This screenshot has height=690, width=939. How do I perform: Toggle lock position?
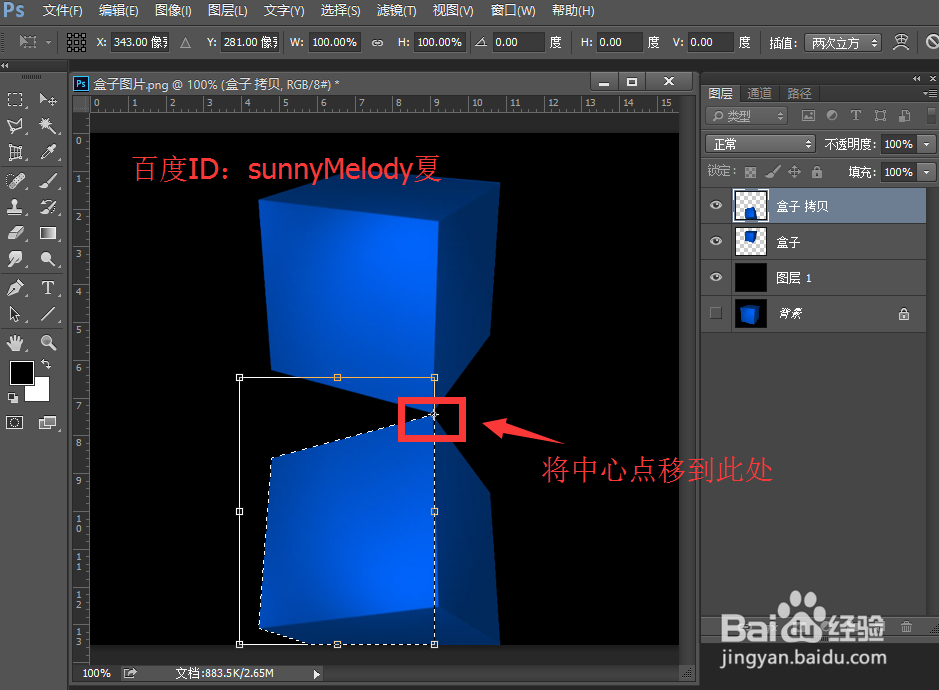point(794,172)
